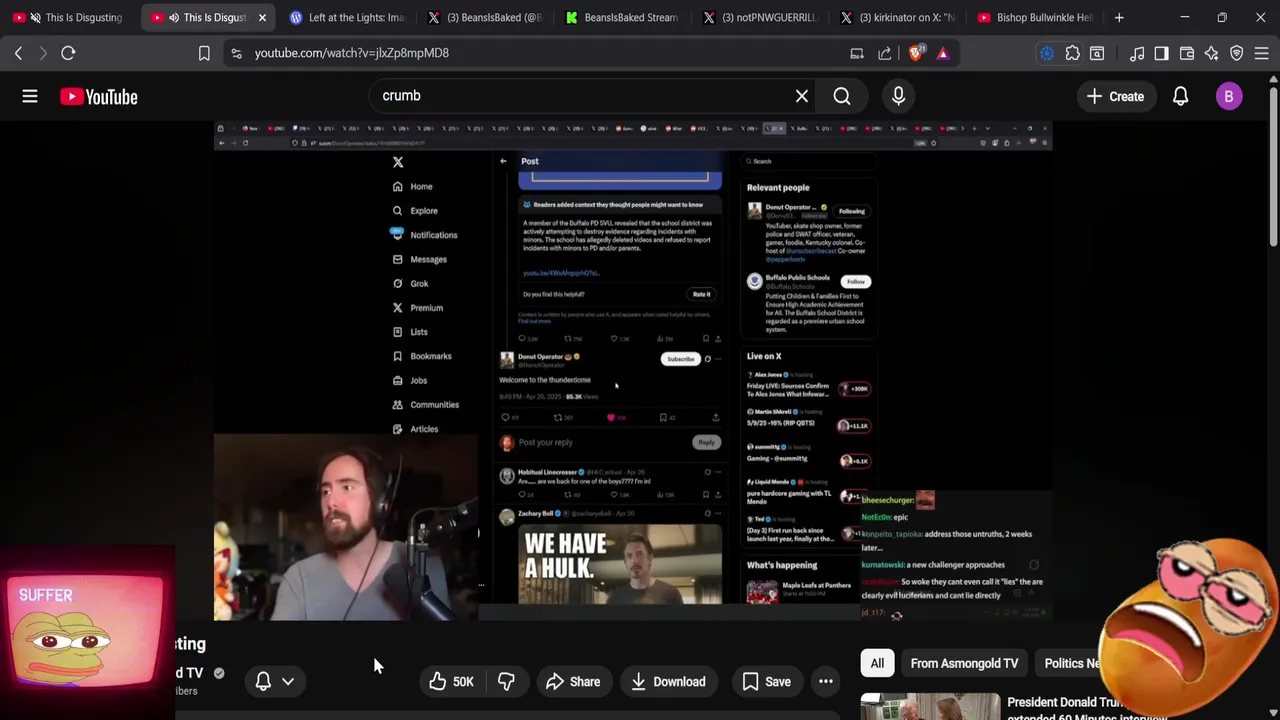This screenshot has width=1280, height=720.
Task: Clear the search box text 'crumb'
Action: click(801, 96)
